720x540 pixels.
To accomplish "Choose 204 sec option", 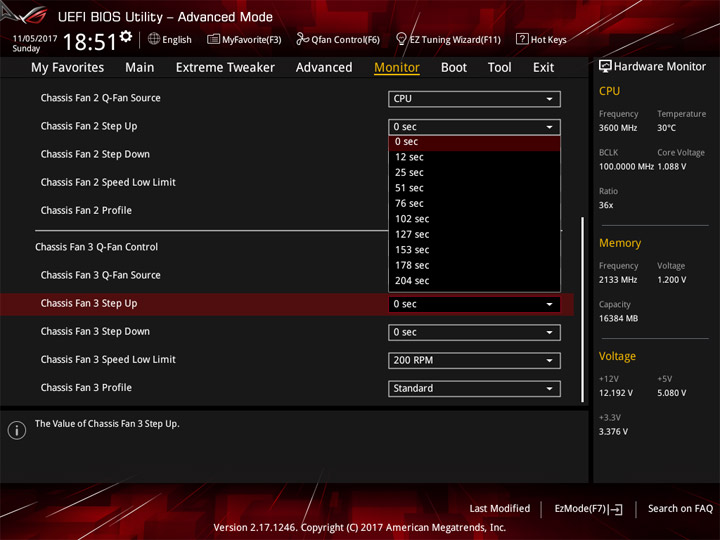I will pos(474,281).
